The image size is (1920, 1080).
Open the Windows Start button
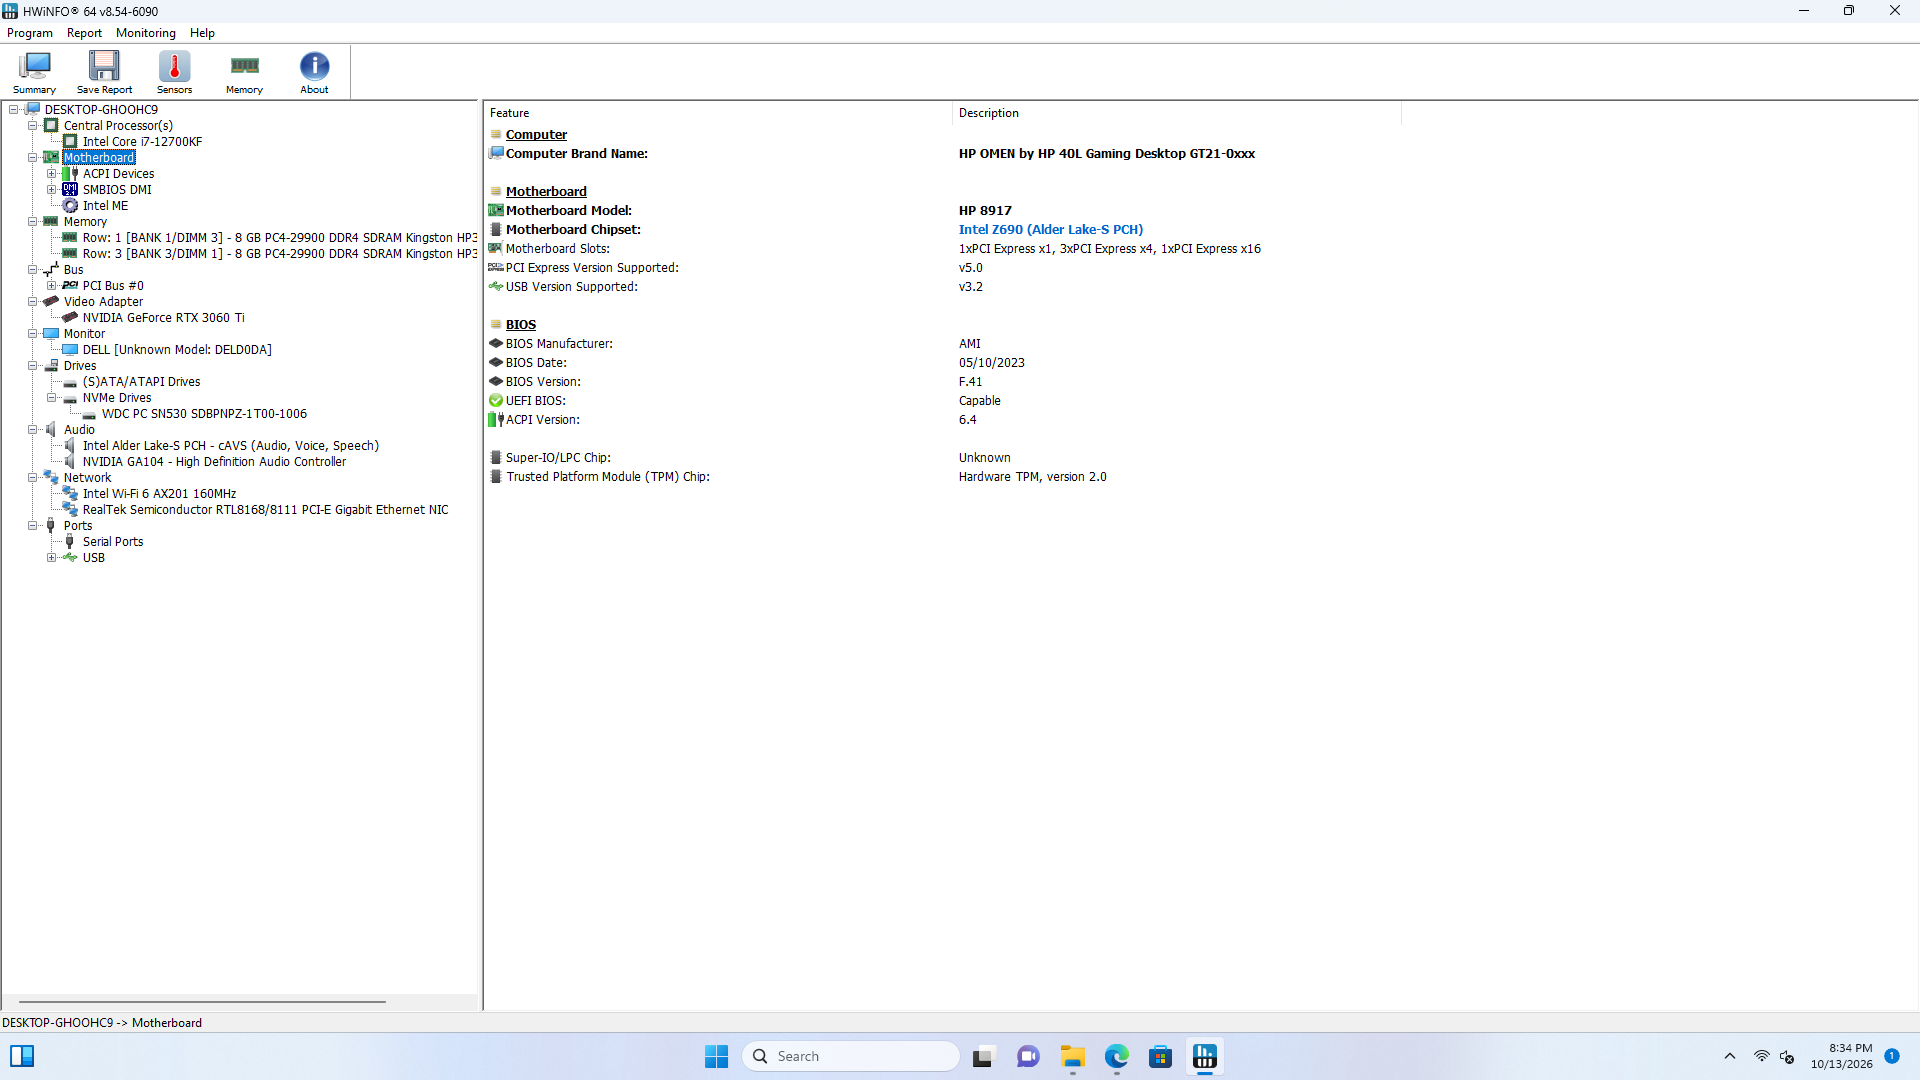coord(716,1056)
